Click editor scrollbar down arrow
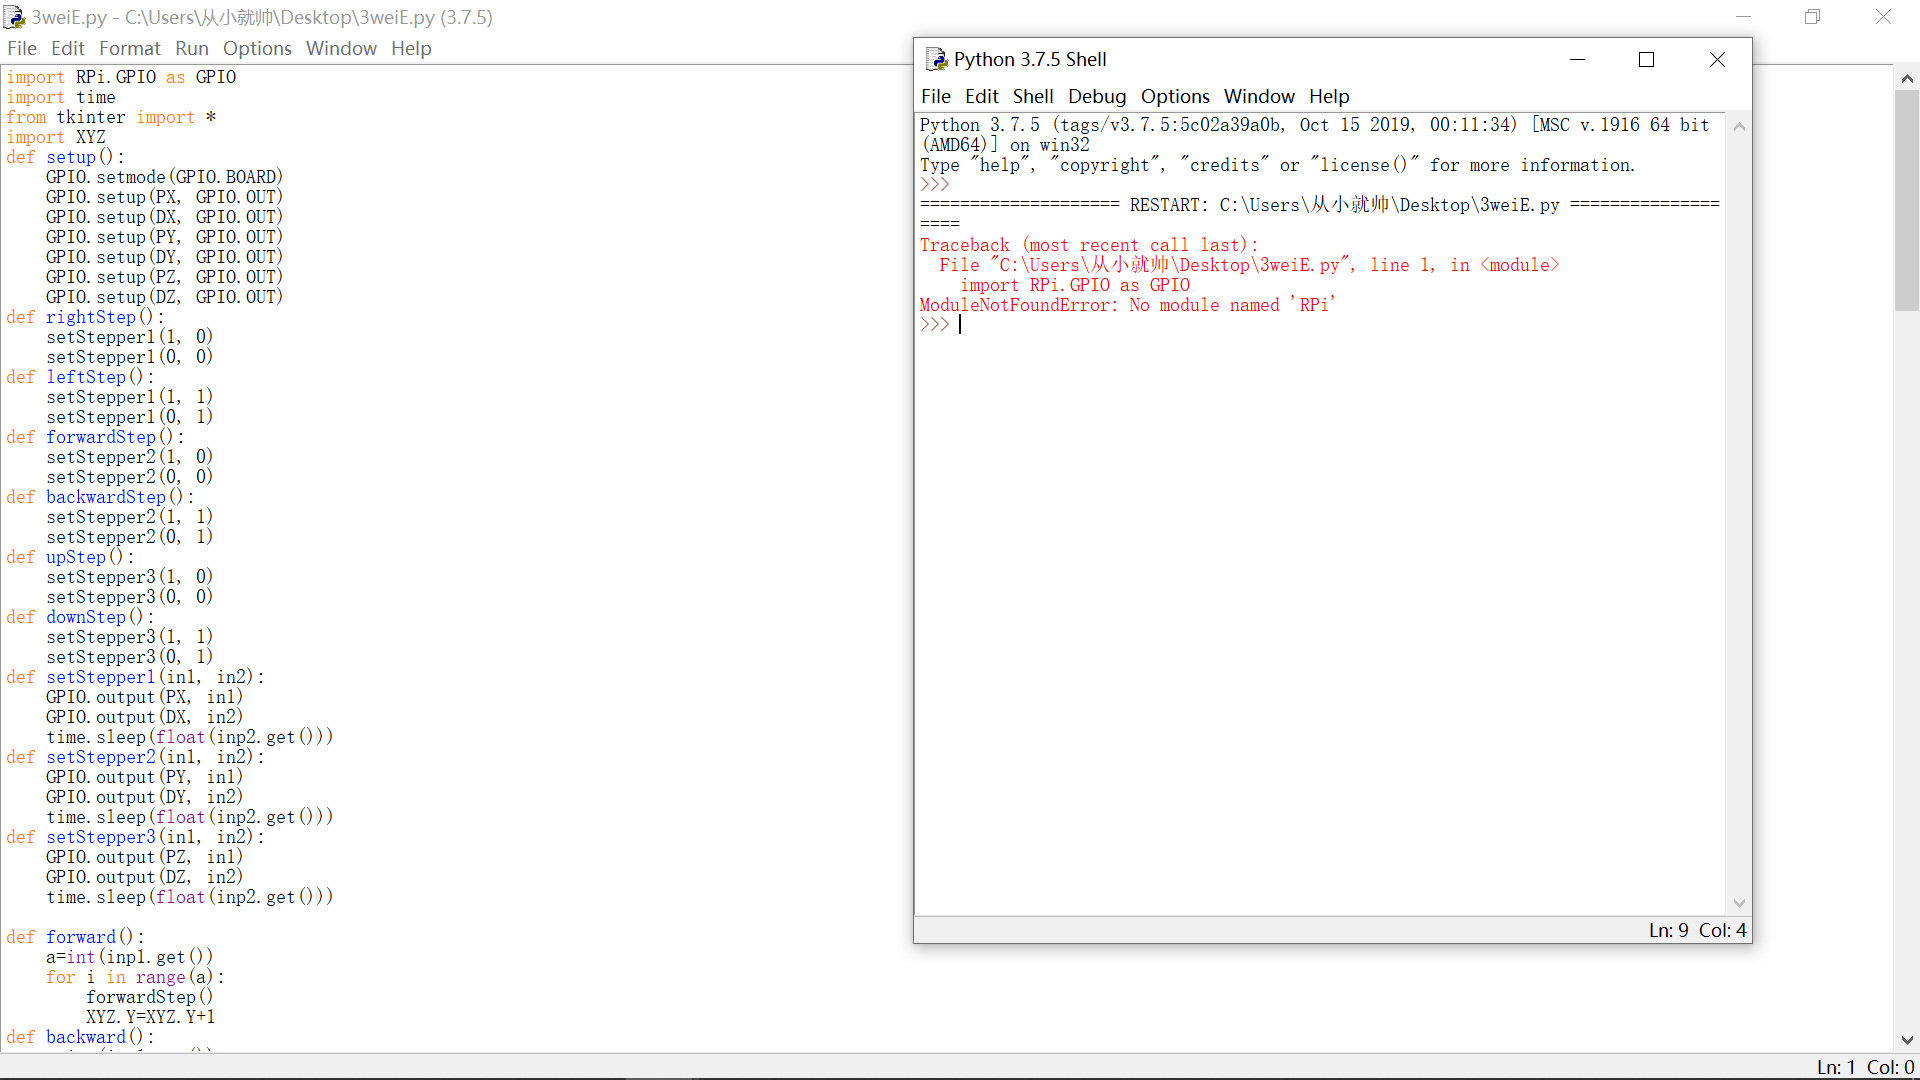This screenshot has height=1080, width=1920. tap(1906, 1040)
